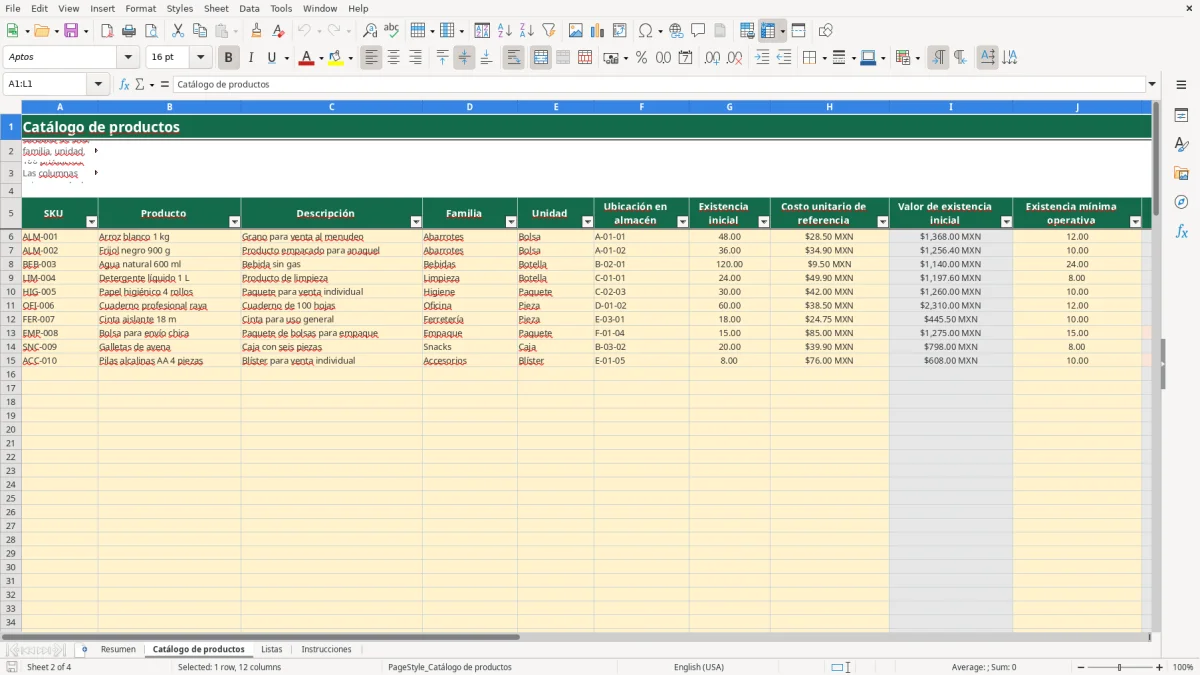Expand the formula bar

[1152, 84]
